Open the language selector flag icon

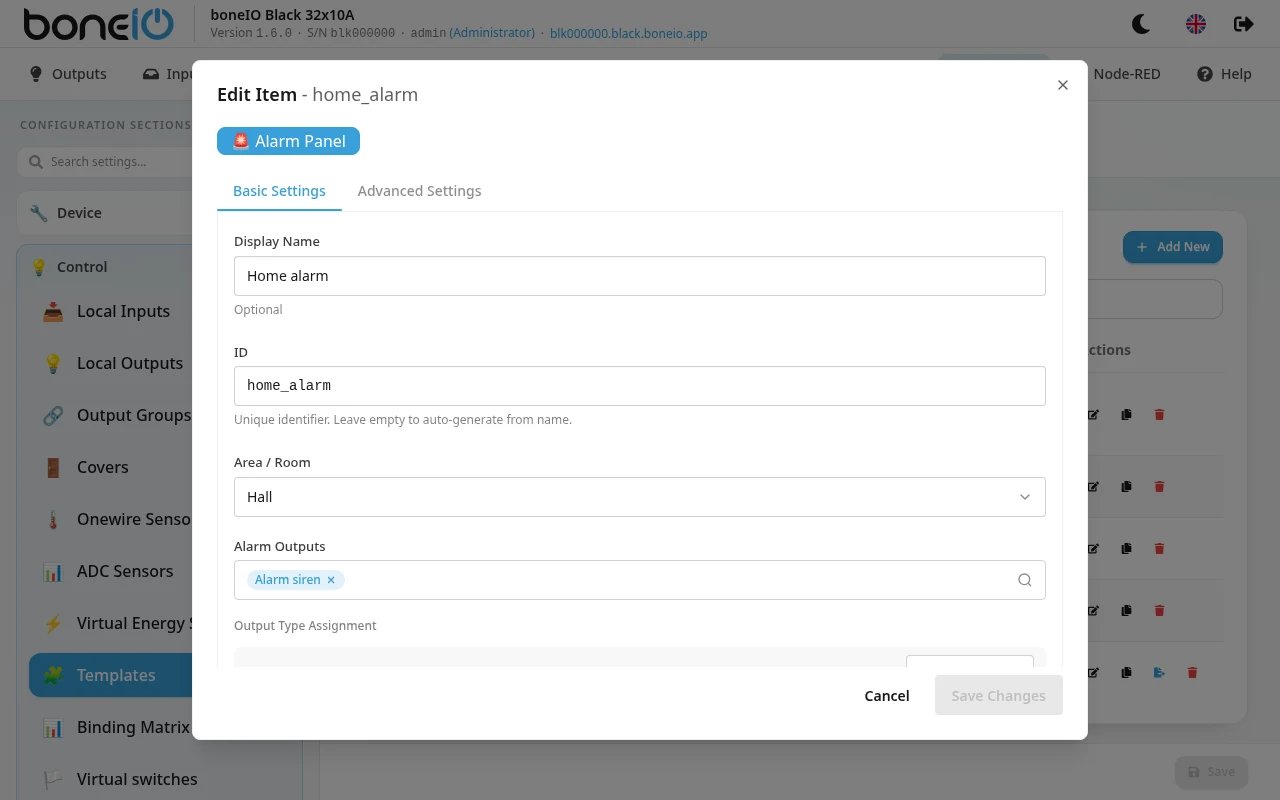(x=1196, y=24)
